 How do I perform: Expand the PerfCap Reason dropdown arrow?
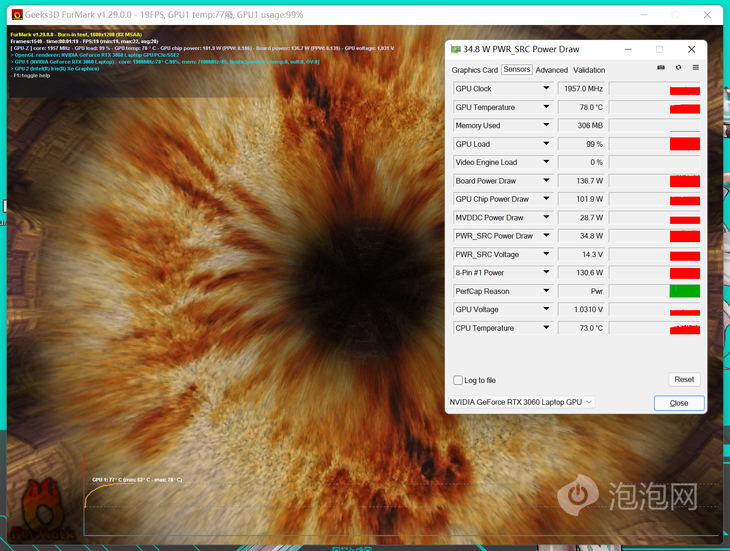pyautogui.click(x=546, y=291)
